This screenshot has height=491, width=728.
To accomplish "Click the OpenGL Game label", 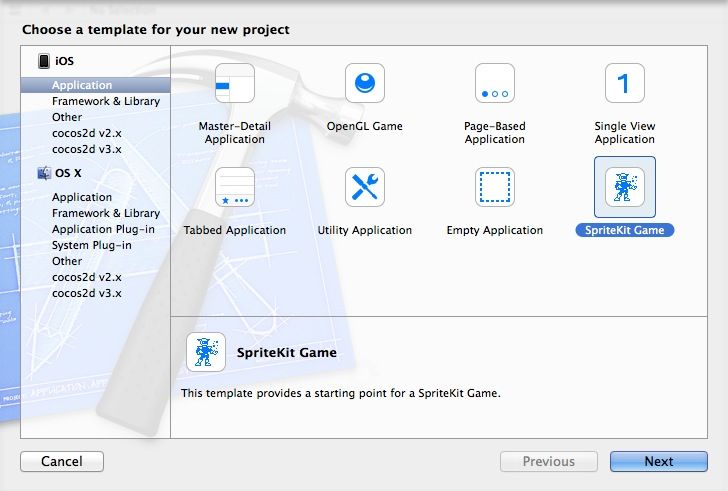I will [x=364, y=126].
